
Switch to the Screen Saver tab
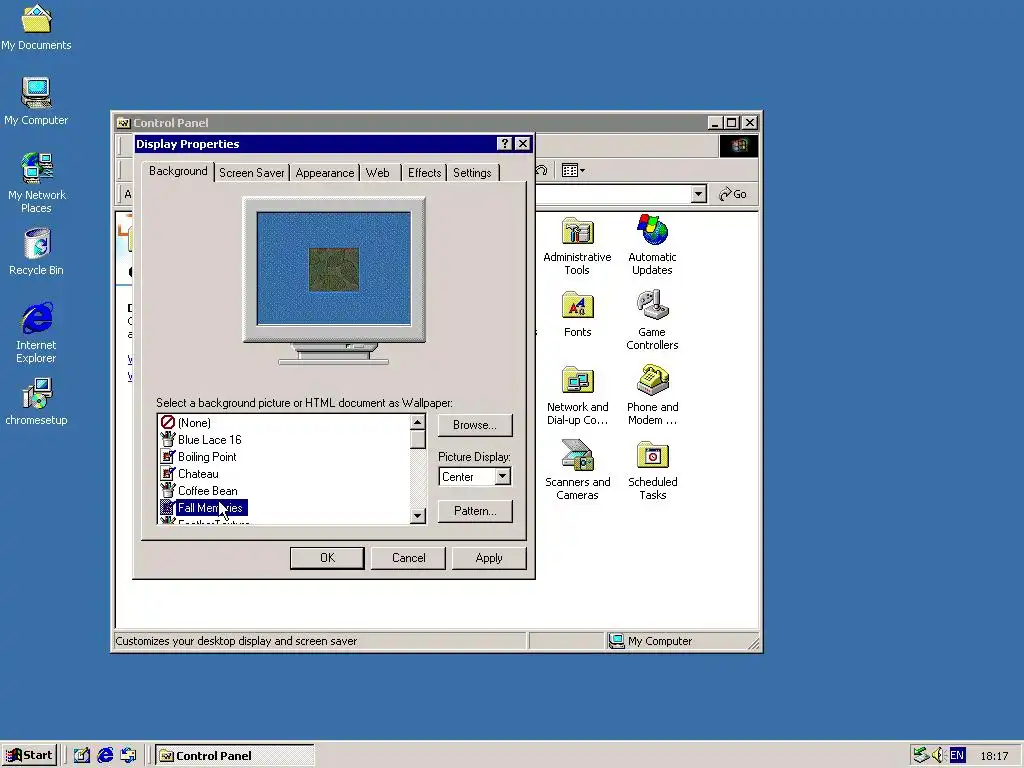[x=251, y=173]
